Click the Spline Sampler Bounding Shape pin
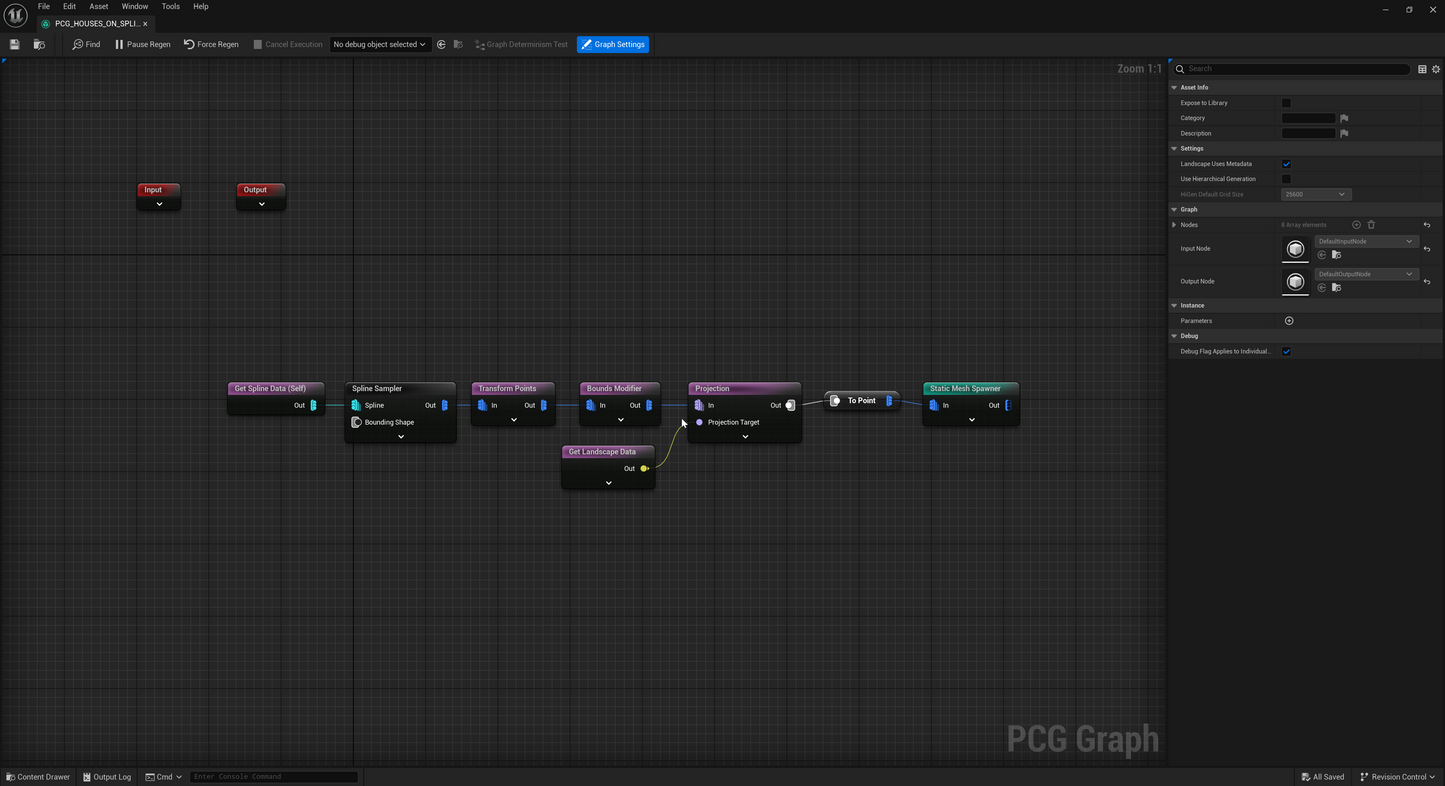The image size is (1445, 786). 356,422
